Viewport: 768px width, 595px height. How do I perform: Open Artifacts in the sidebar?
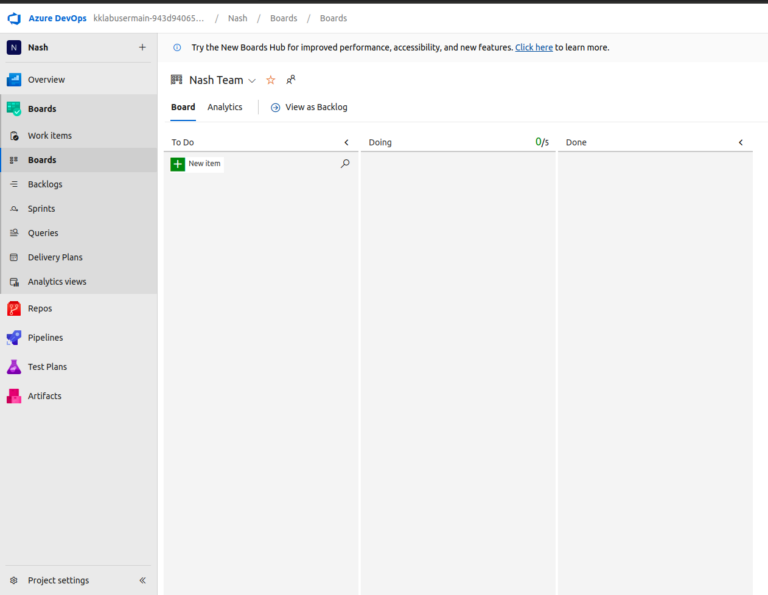click(x=45, y=396)
